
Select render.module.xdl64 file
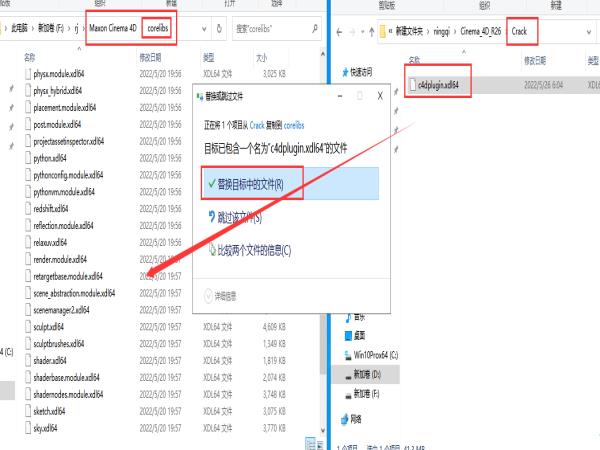[x=56, y=259]
